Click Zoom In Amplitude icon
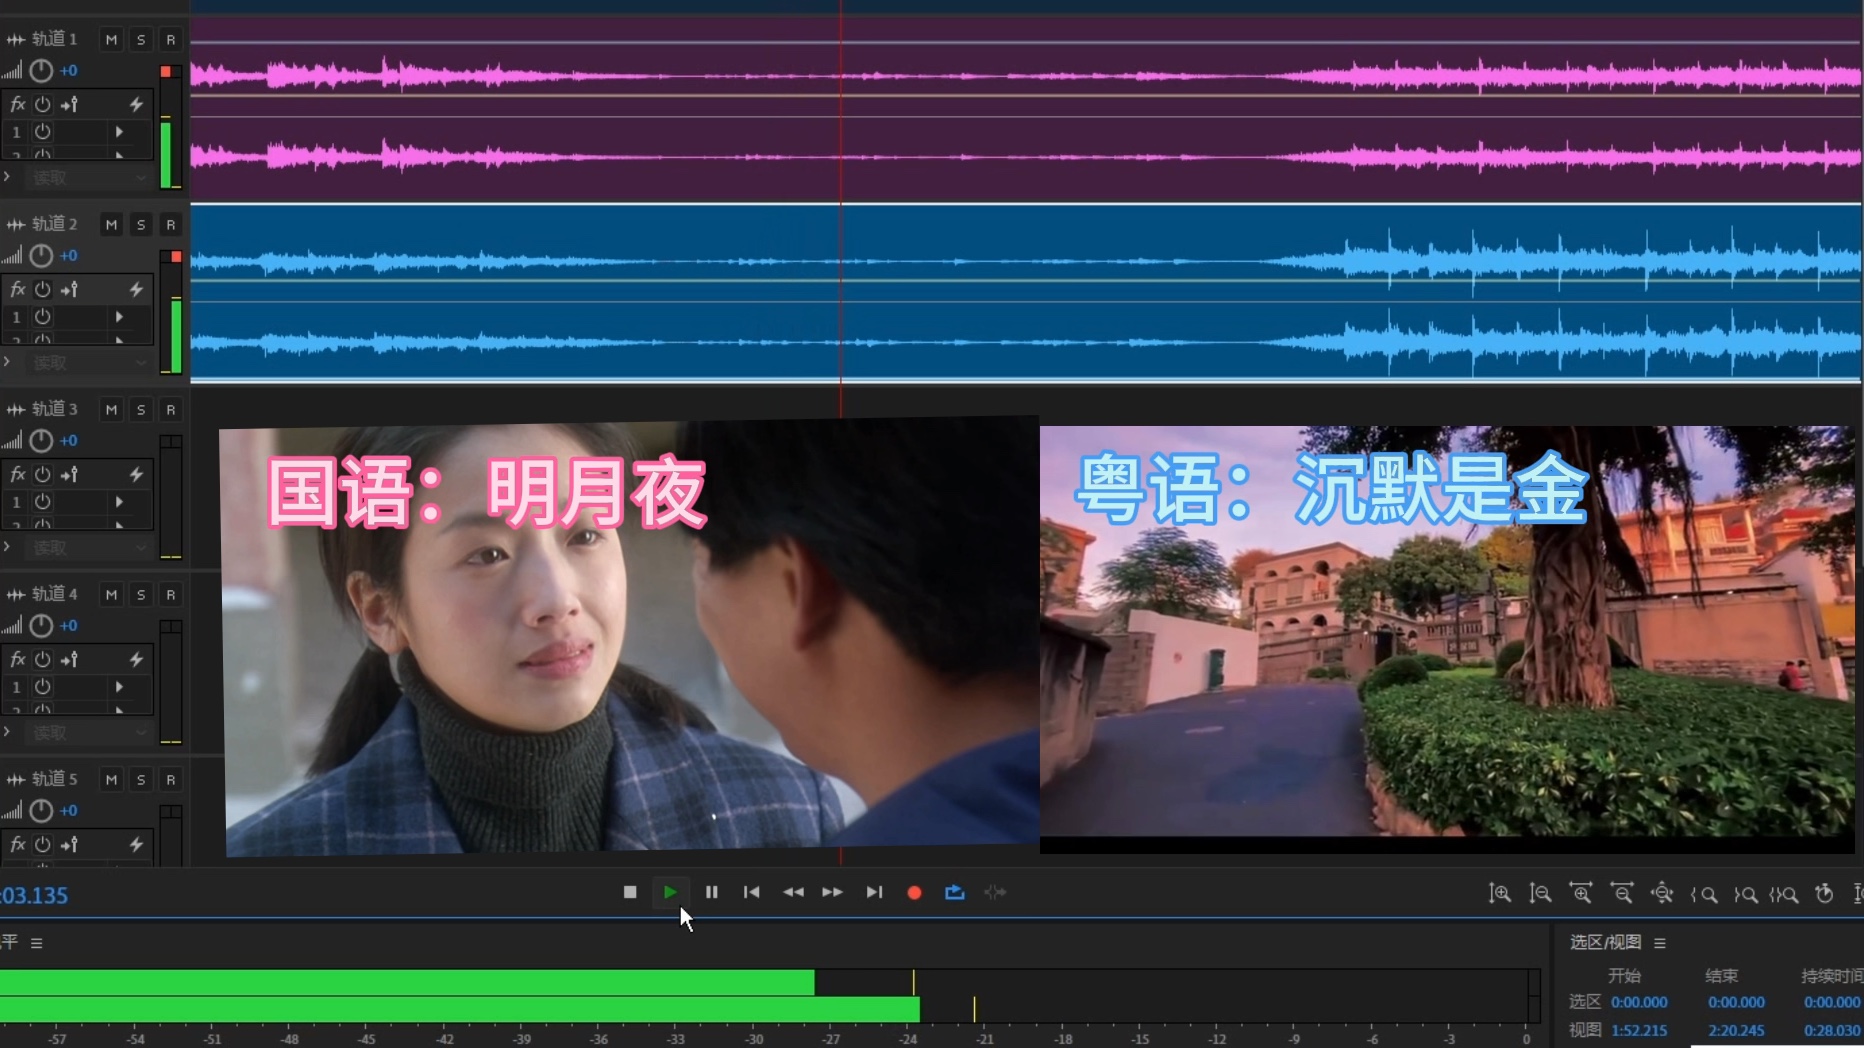The image size is (1864, 1048). [x=1500, y=894]
